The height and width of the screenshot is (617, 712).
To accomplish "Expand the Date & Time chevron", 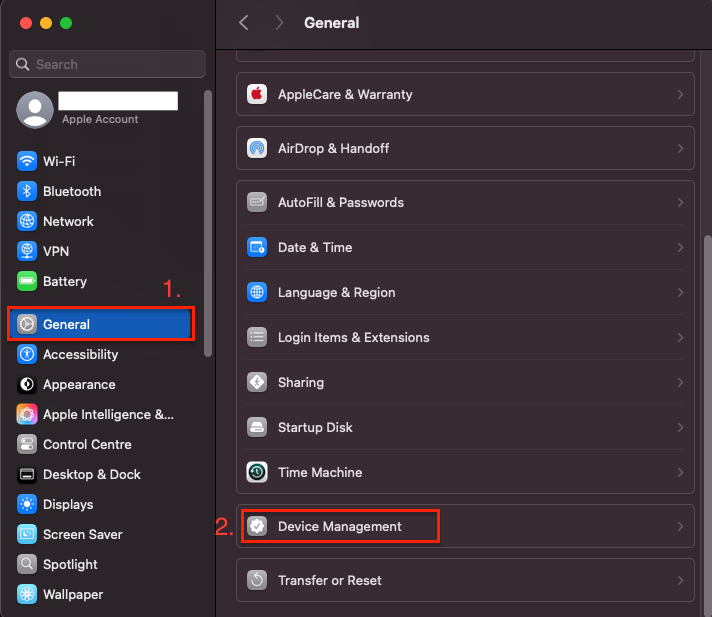I will tap(680, 247).
